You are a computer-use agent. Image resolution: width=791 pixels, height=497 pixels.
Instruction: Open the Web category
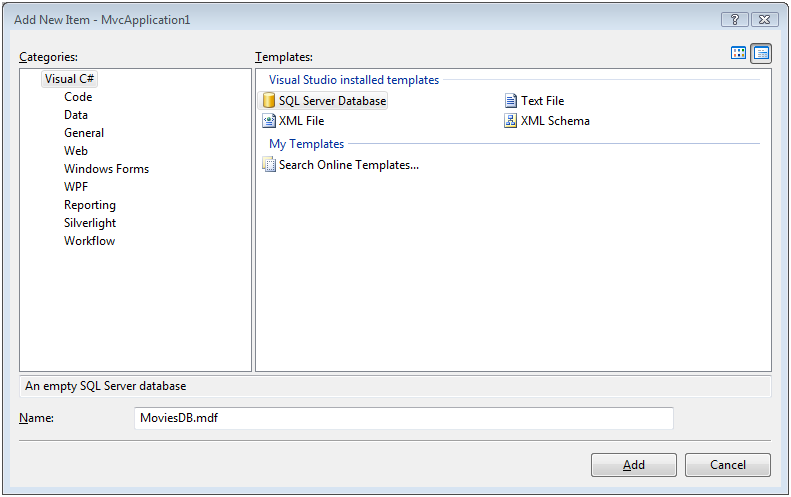[x=76, y=151]
